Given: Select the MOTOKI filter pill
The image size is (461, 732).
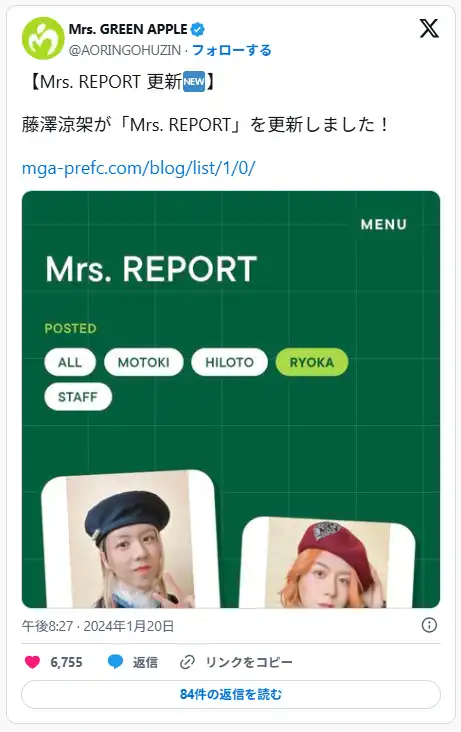Looking at the screenshot, I should pos(143,362).
